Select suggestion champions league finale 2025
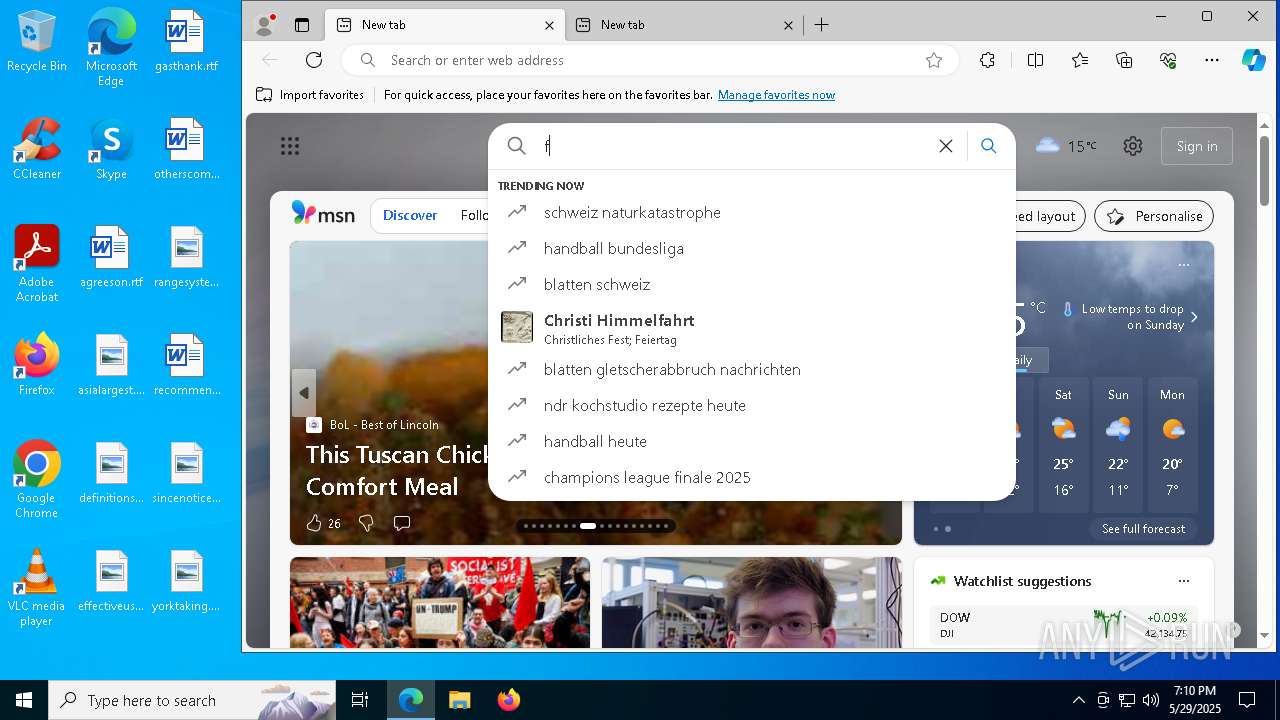 pos(752,477)
